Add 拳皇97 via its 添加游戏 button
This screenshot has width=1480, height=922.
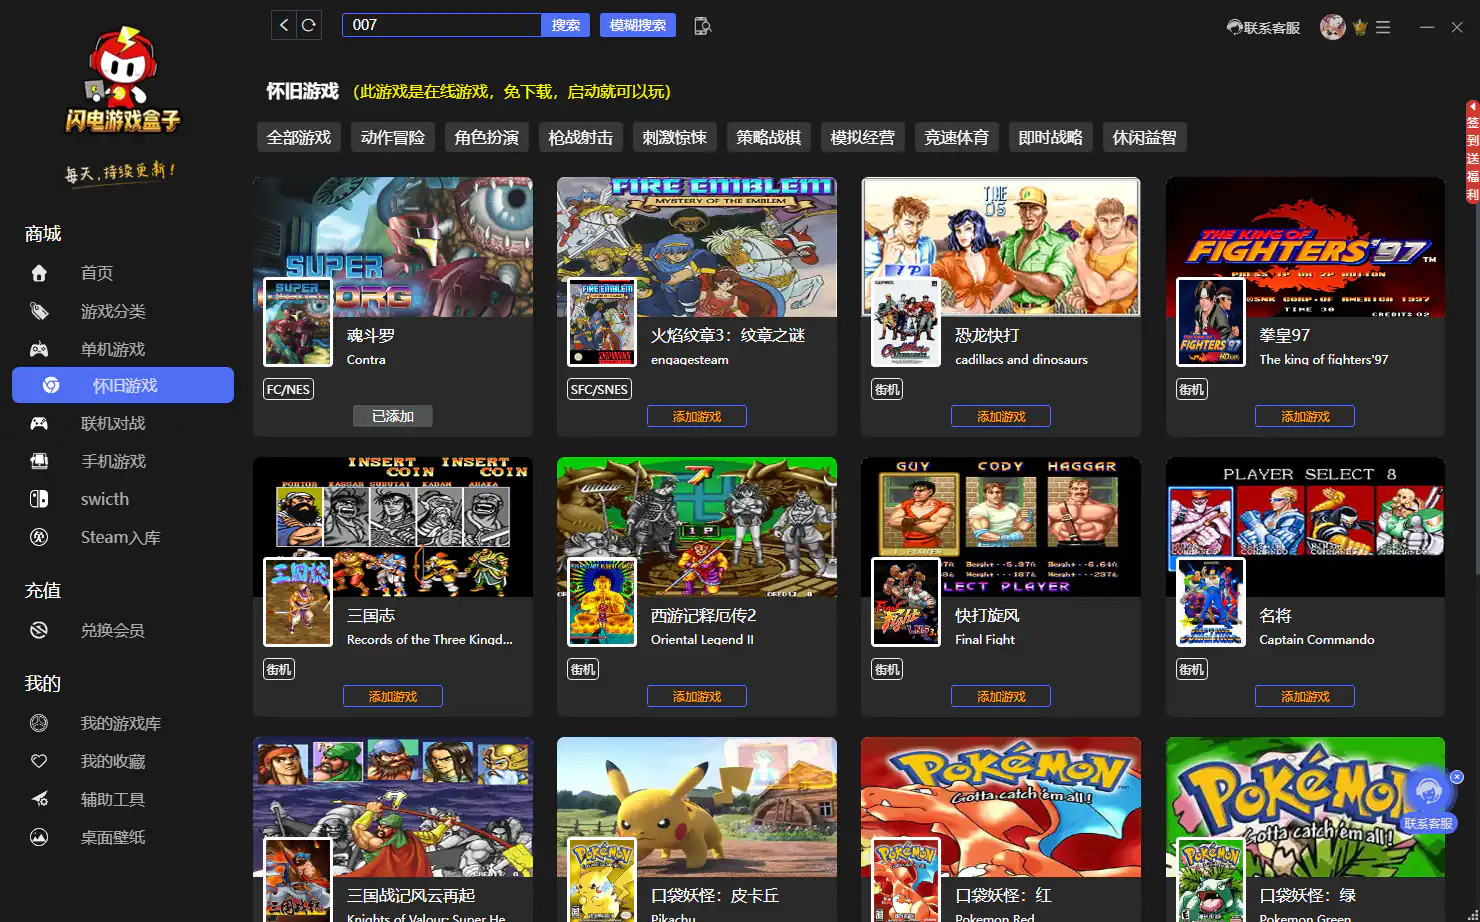[x=1305, y=417]
